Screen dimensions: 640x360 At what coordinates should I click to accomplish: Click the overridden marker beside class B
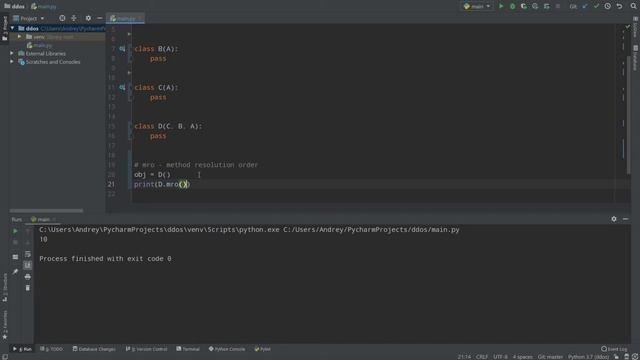(x=122, y=49)
